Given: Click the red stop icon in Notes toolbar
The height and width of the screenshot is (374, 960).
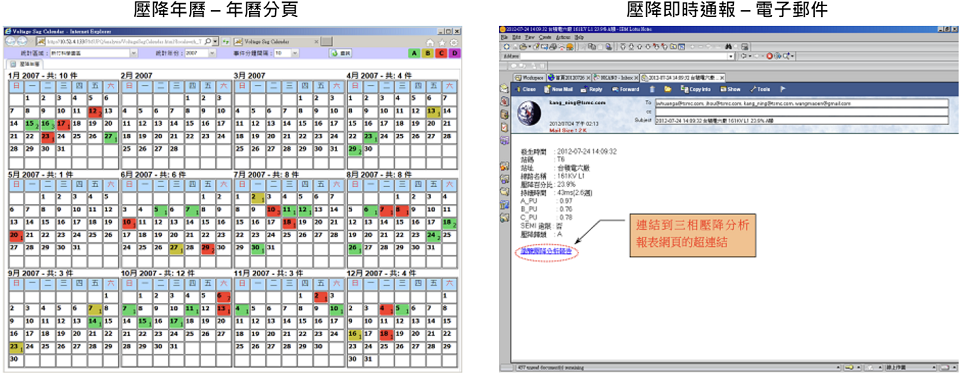Looking at the screenshot, I should (x=770, y=56).
